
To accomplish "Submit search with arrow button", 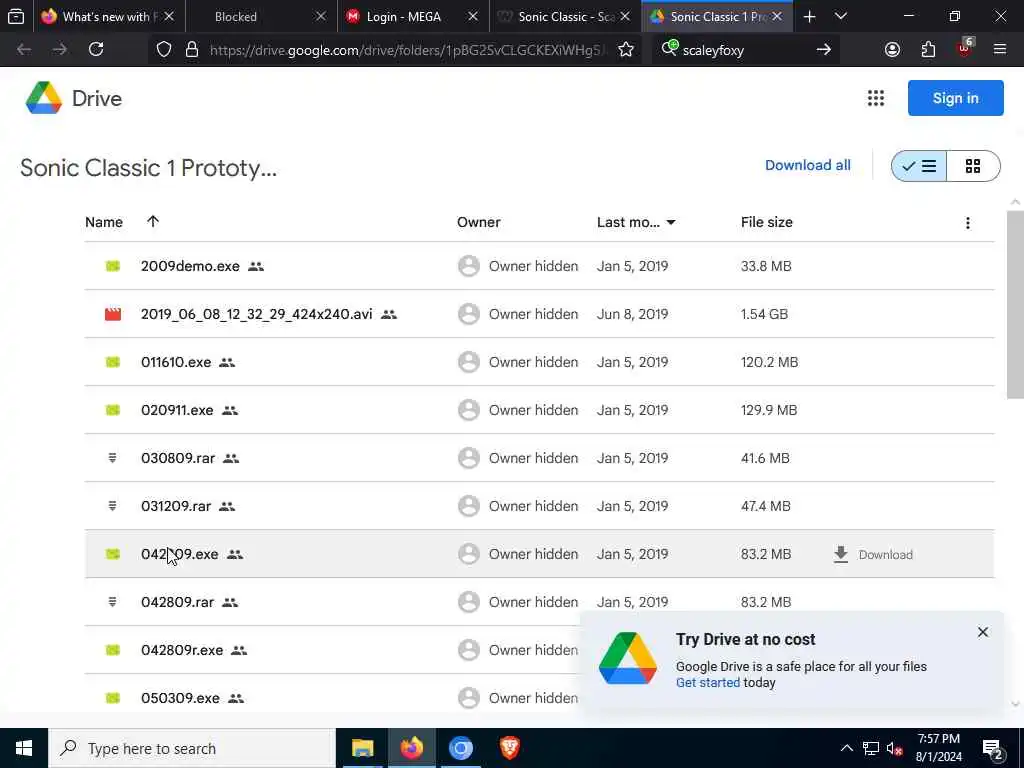I will click(x=824, y=50).
